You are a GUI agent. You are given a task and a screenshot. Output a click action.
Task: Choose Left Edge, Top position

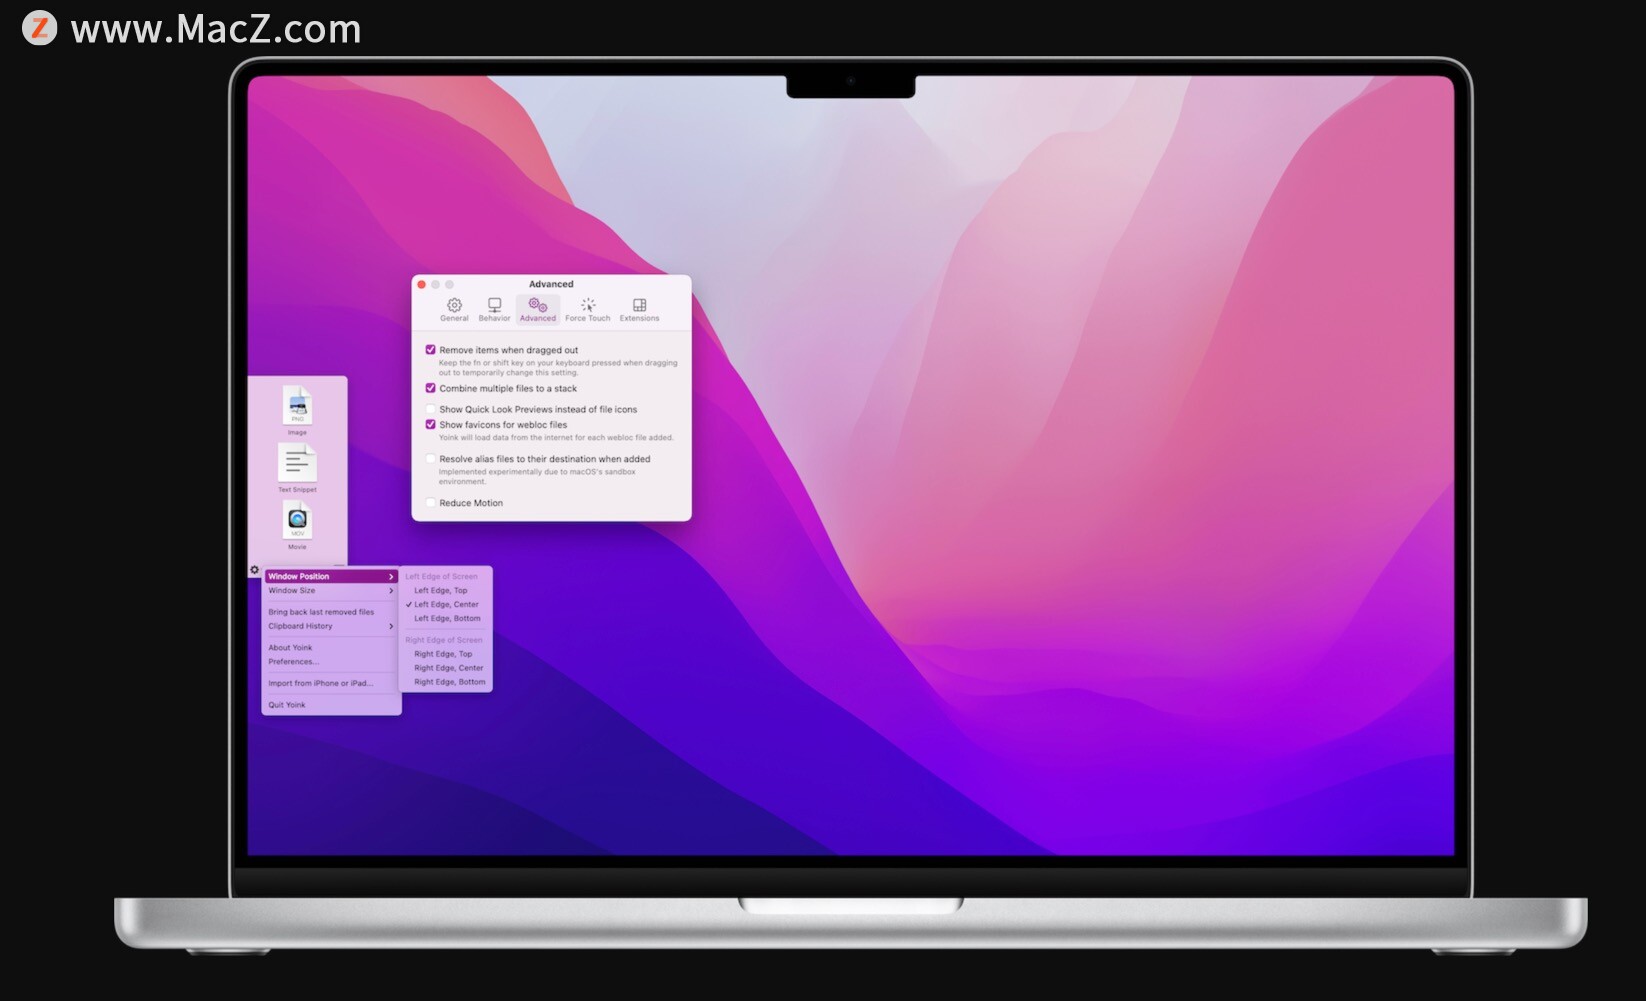pos(446,590)
